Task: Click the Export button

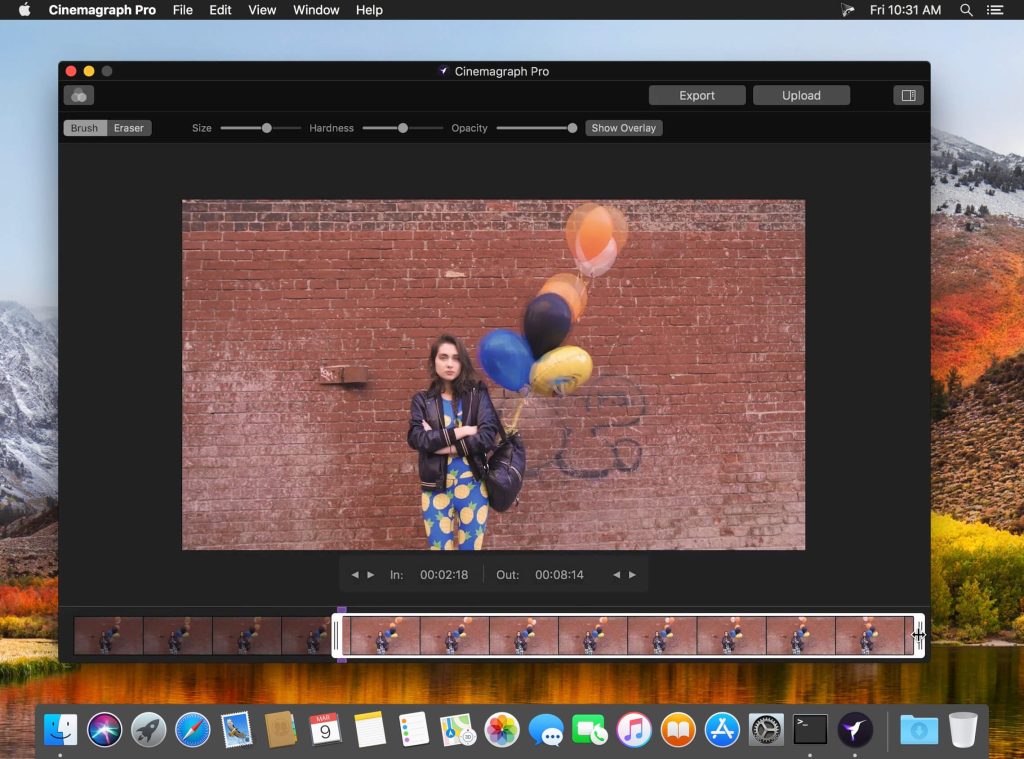Action: coord(697,95)
